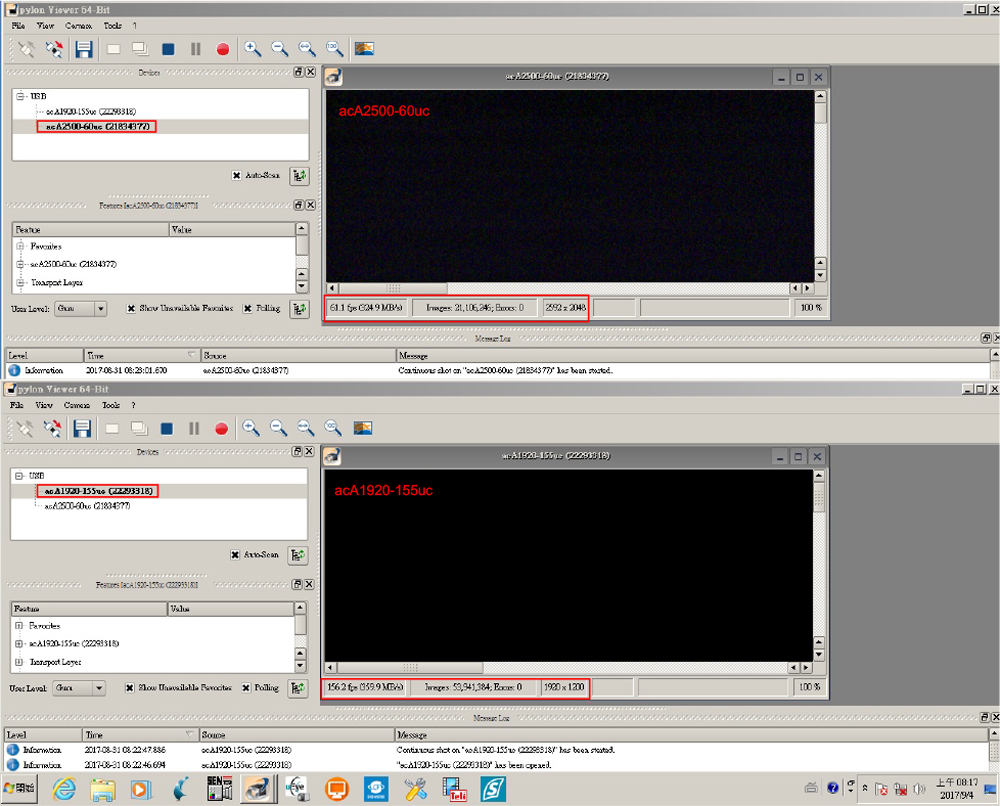Toggle Polling checkbox in the lower window
The image size is (1000, 806).
pyautogui.click(x=246, y=688)
